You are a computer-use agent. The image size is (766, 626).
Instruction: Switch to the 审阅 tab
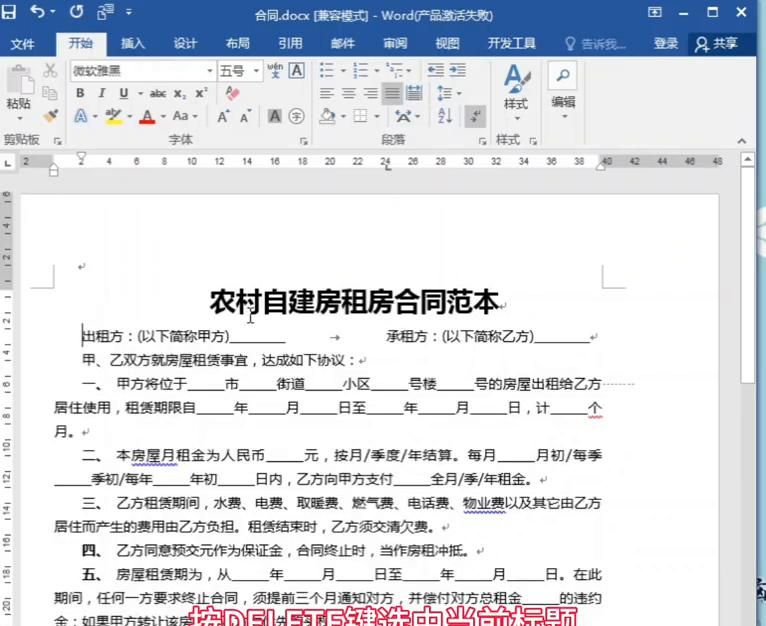[x=395, y=43]
